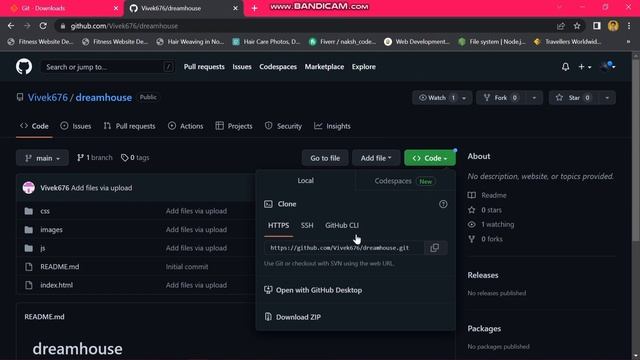Screen dimensions: 640x360
Task: Open the index.html file
Action: point(56,285)
